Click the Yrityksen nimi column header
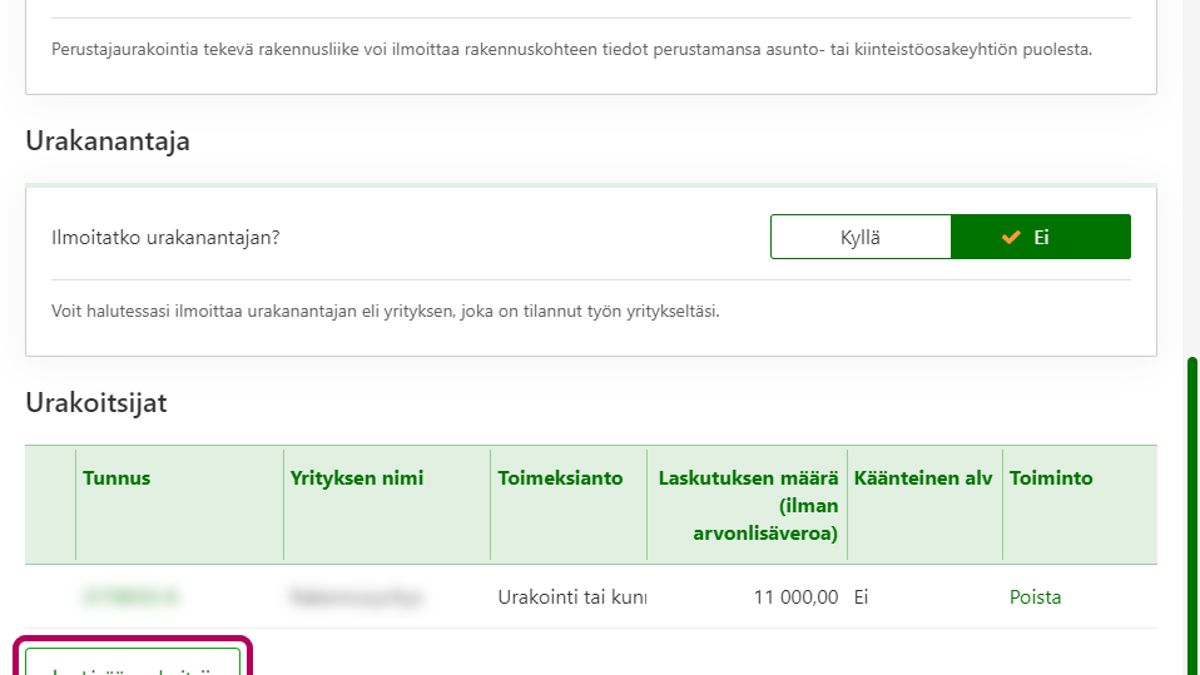 point(357,478)
